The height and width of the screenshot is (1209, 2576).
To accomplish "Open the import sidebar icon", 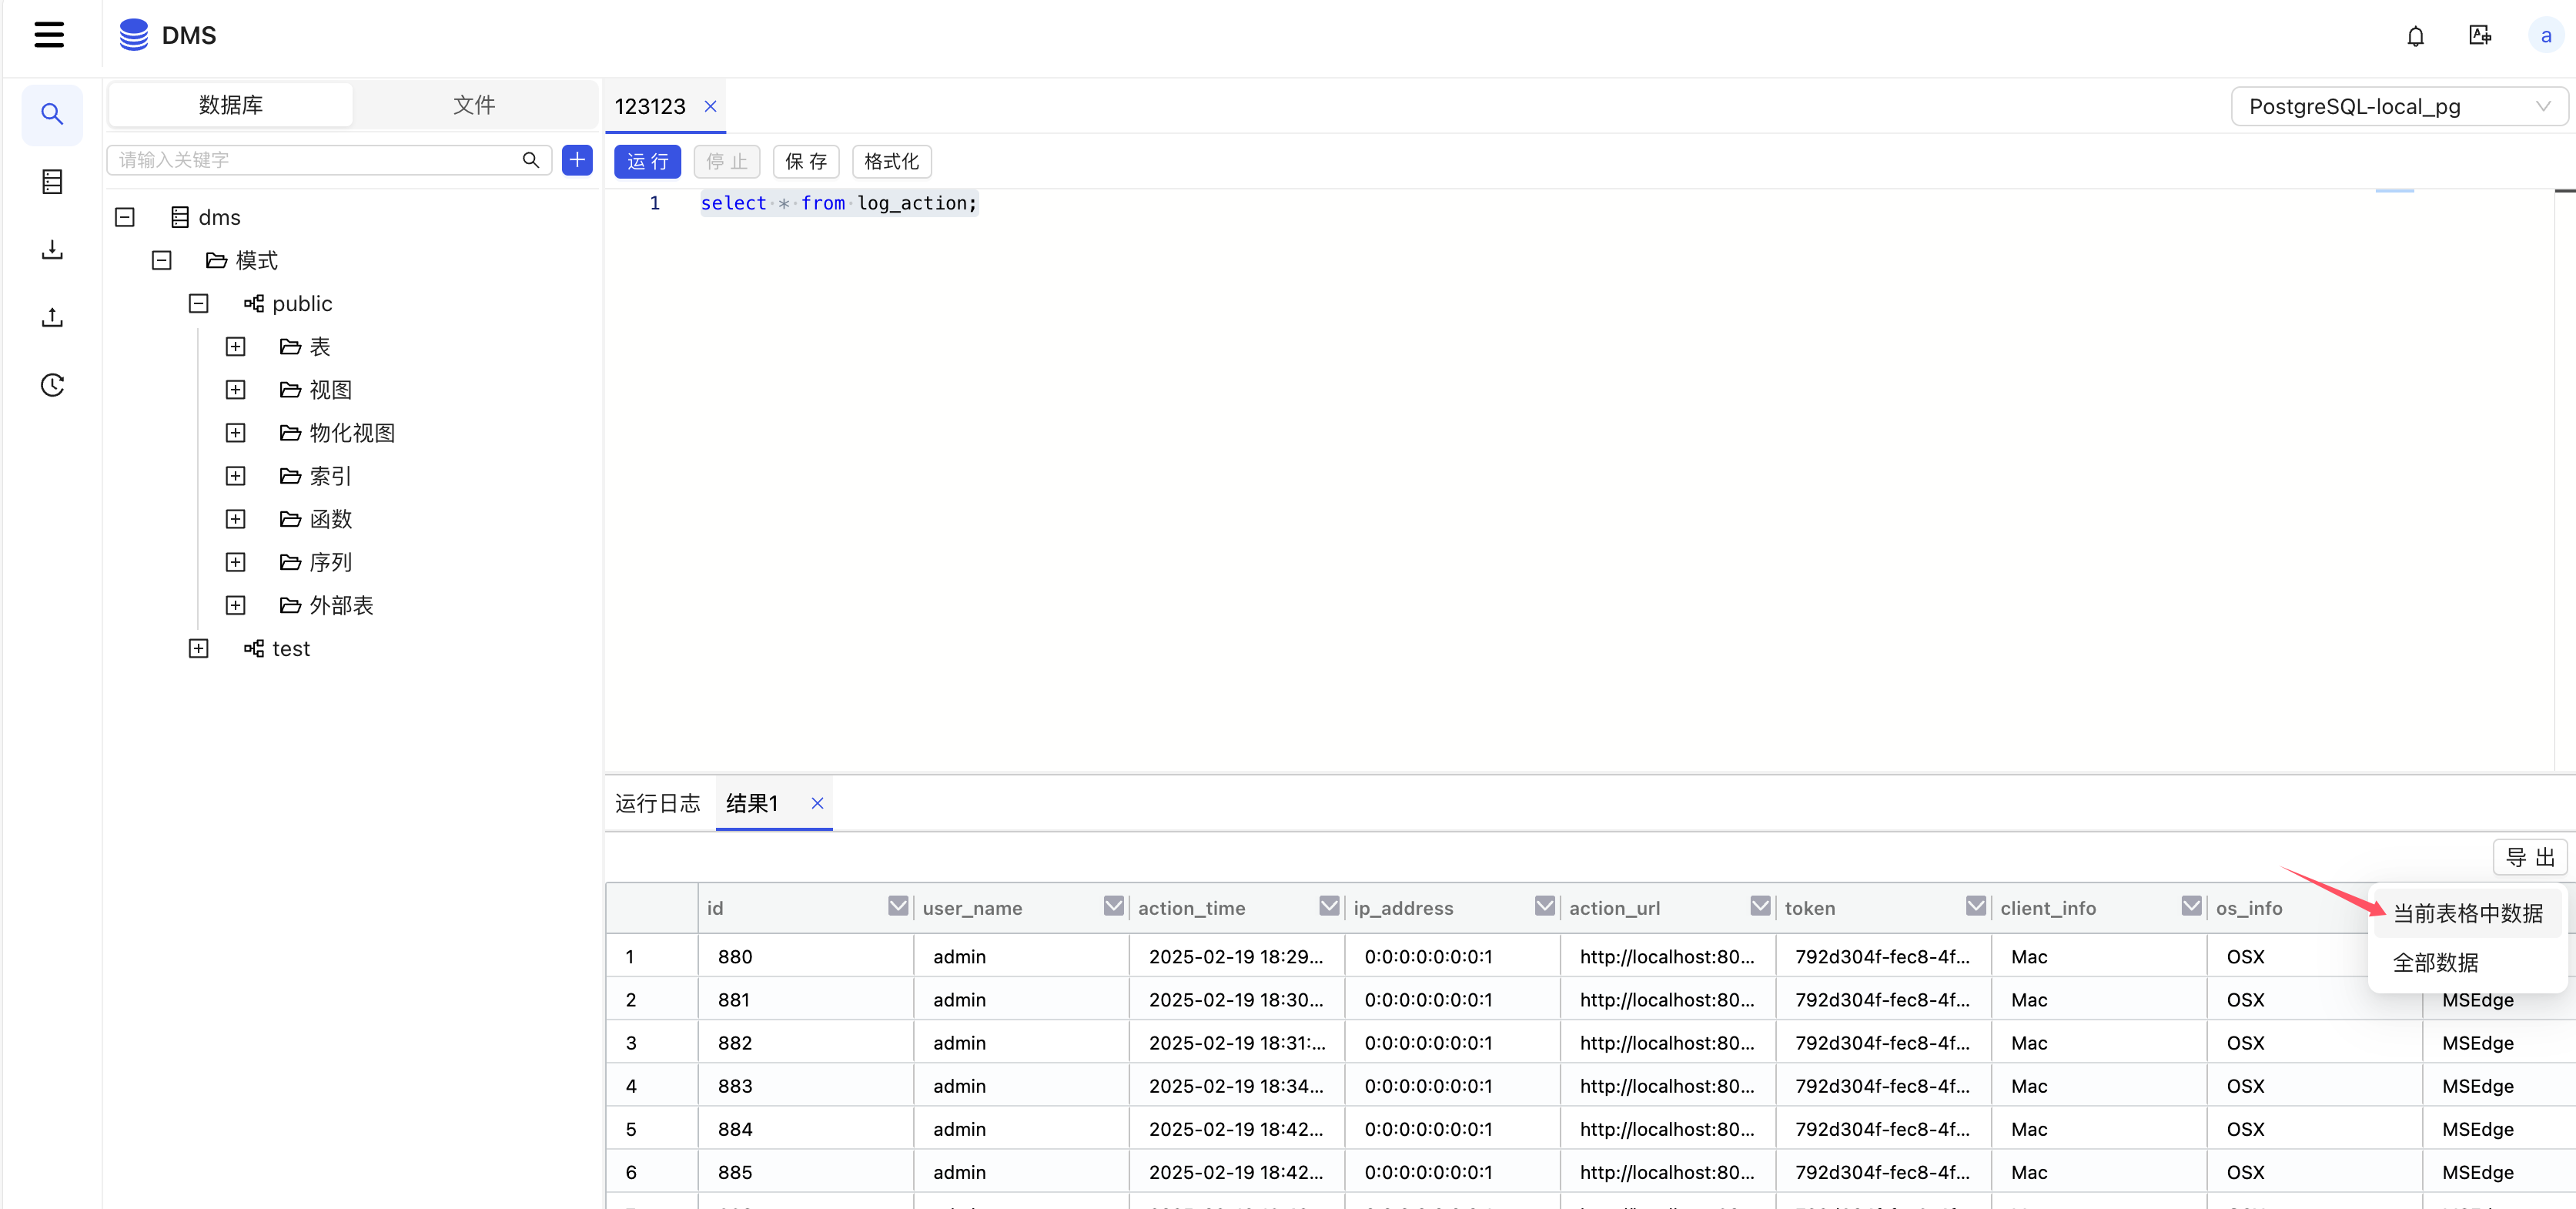I will [x=52, y=249].
